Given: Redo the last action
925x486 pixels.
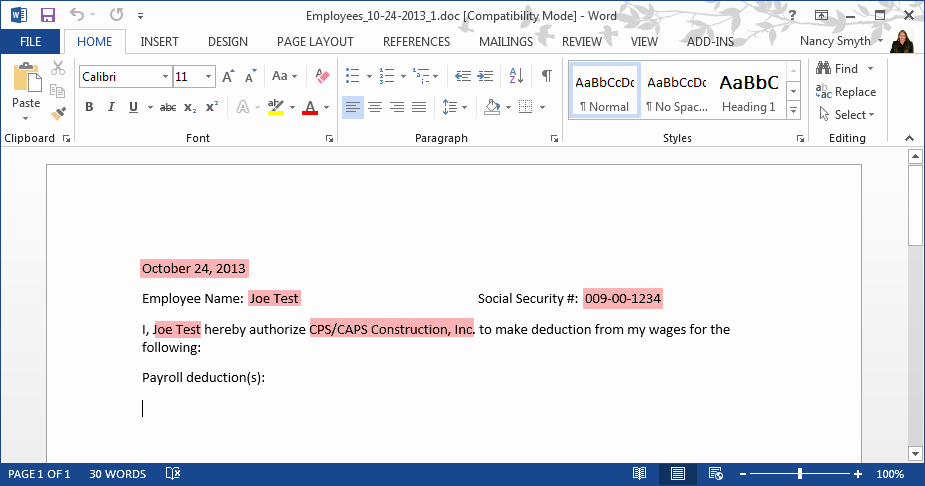Looking at the screenshot, I should click(116, 14).
